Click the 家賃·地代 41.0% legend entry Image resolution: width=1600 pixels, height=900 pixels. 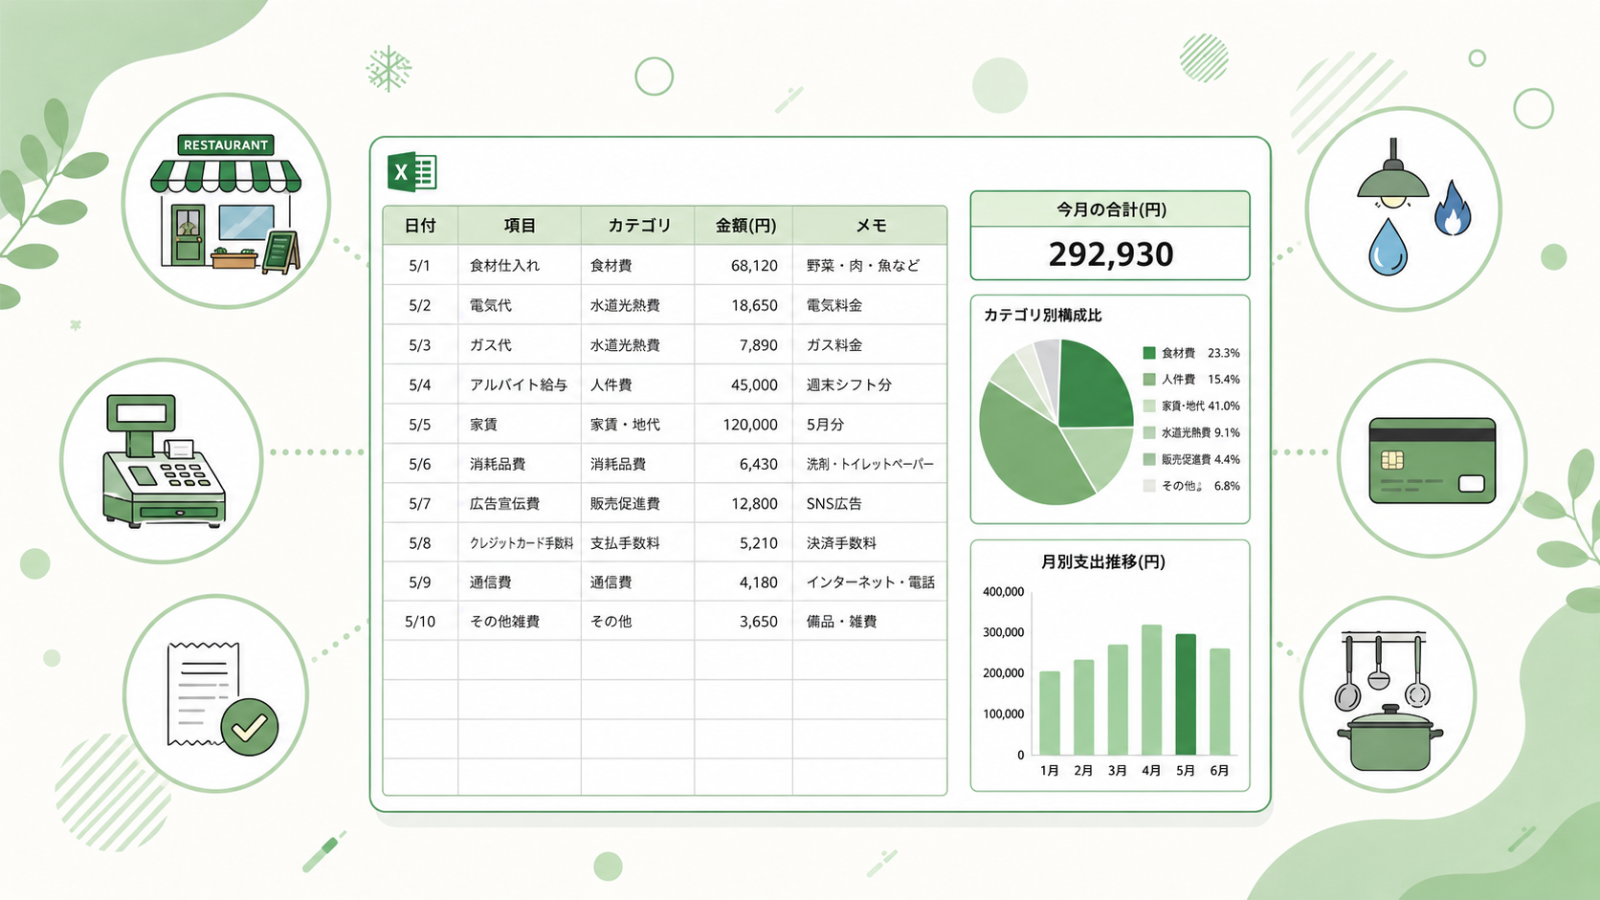[1191, 406]
